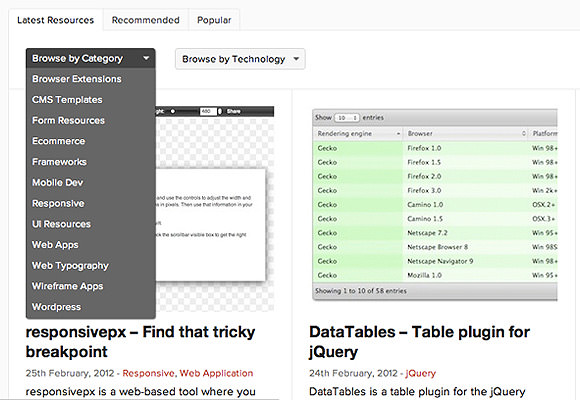Click the 24th February, 2012 date text
The image size is (580, 400).
coord(353,373)
